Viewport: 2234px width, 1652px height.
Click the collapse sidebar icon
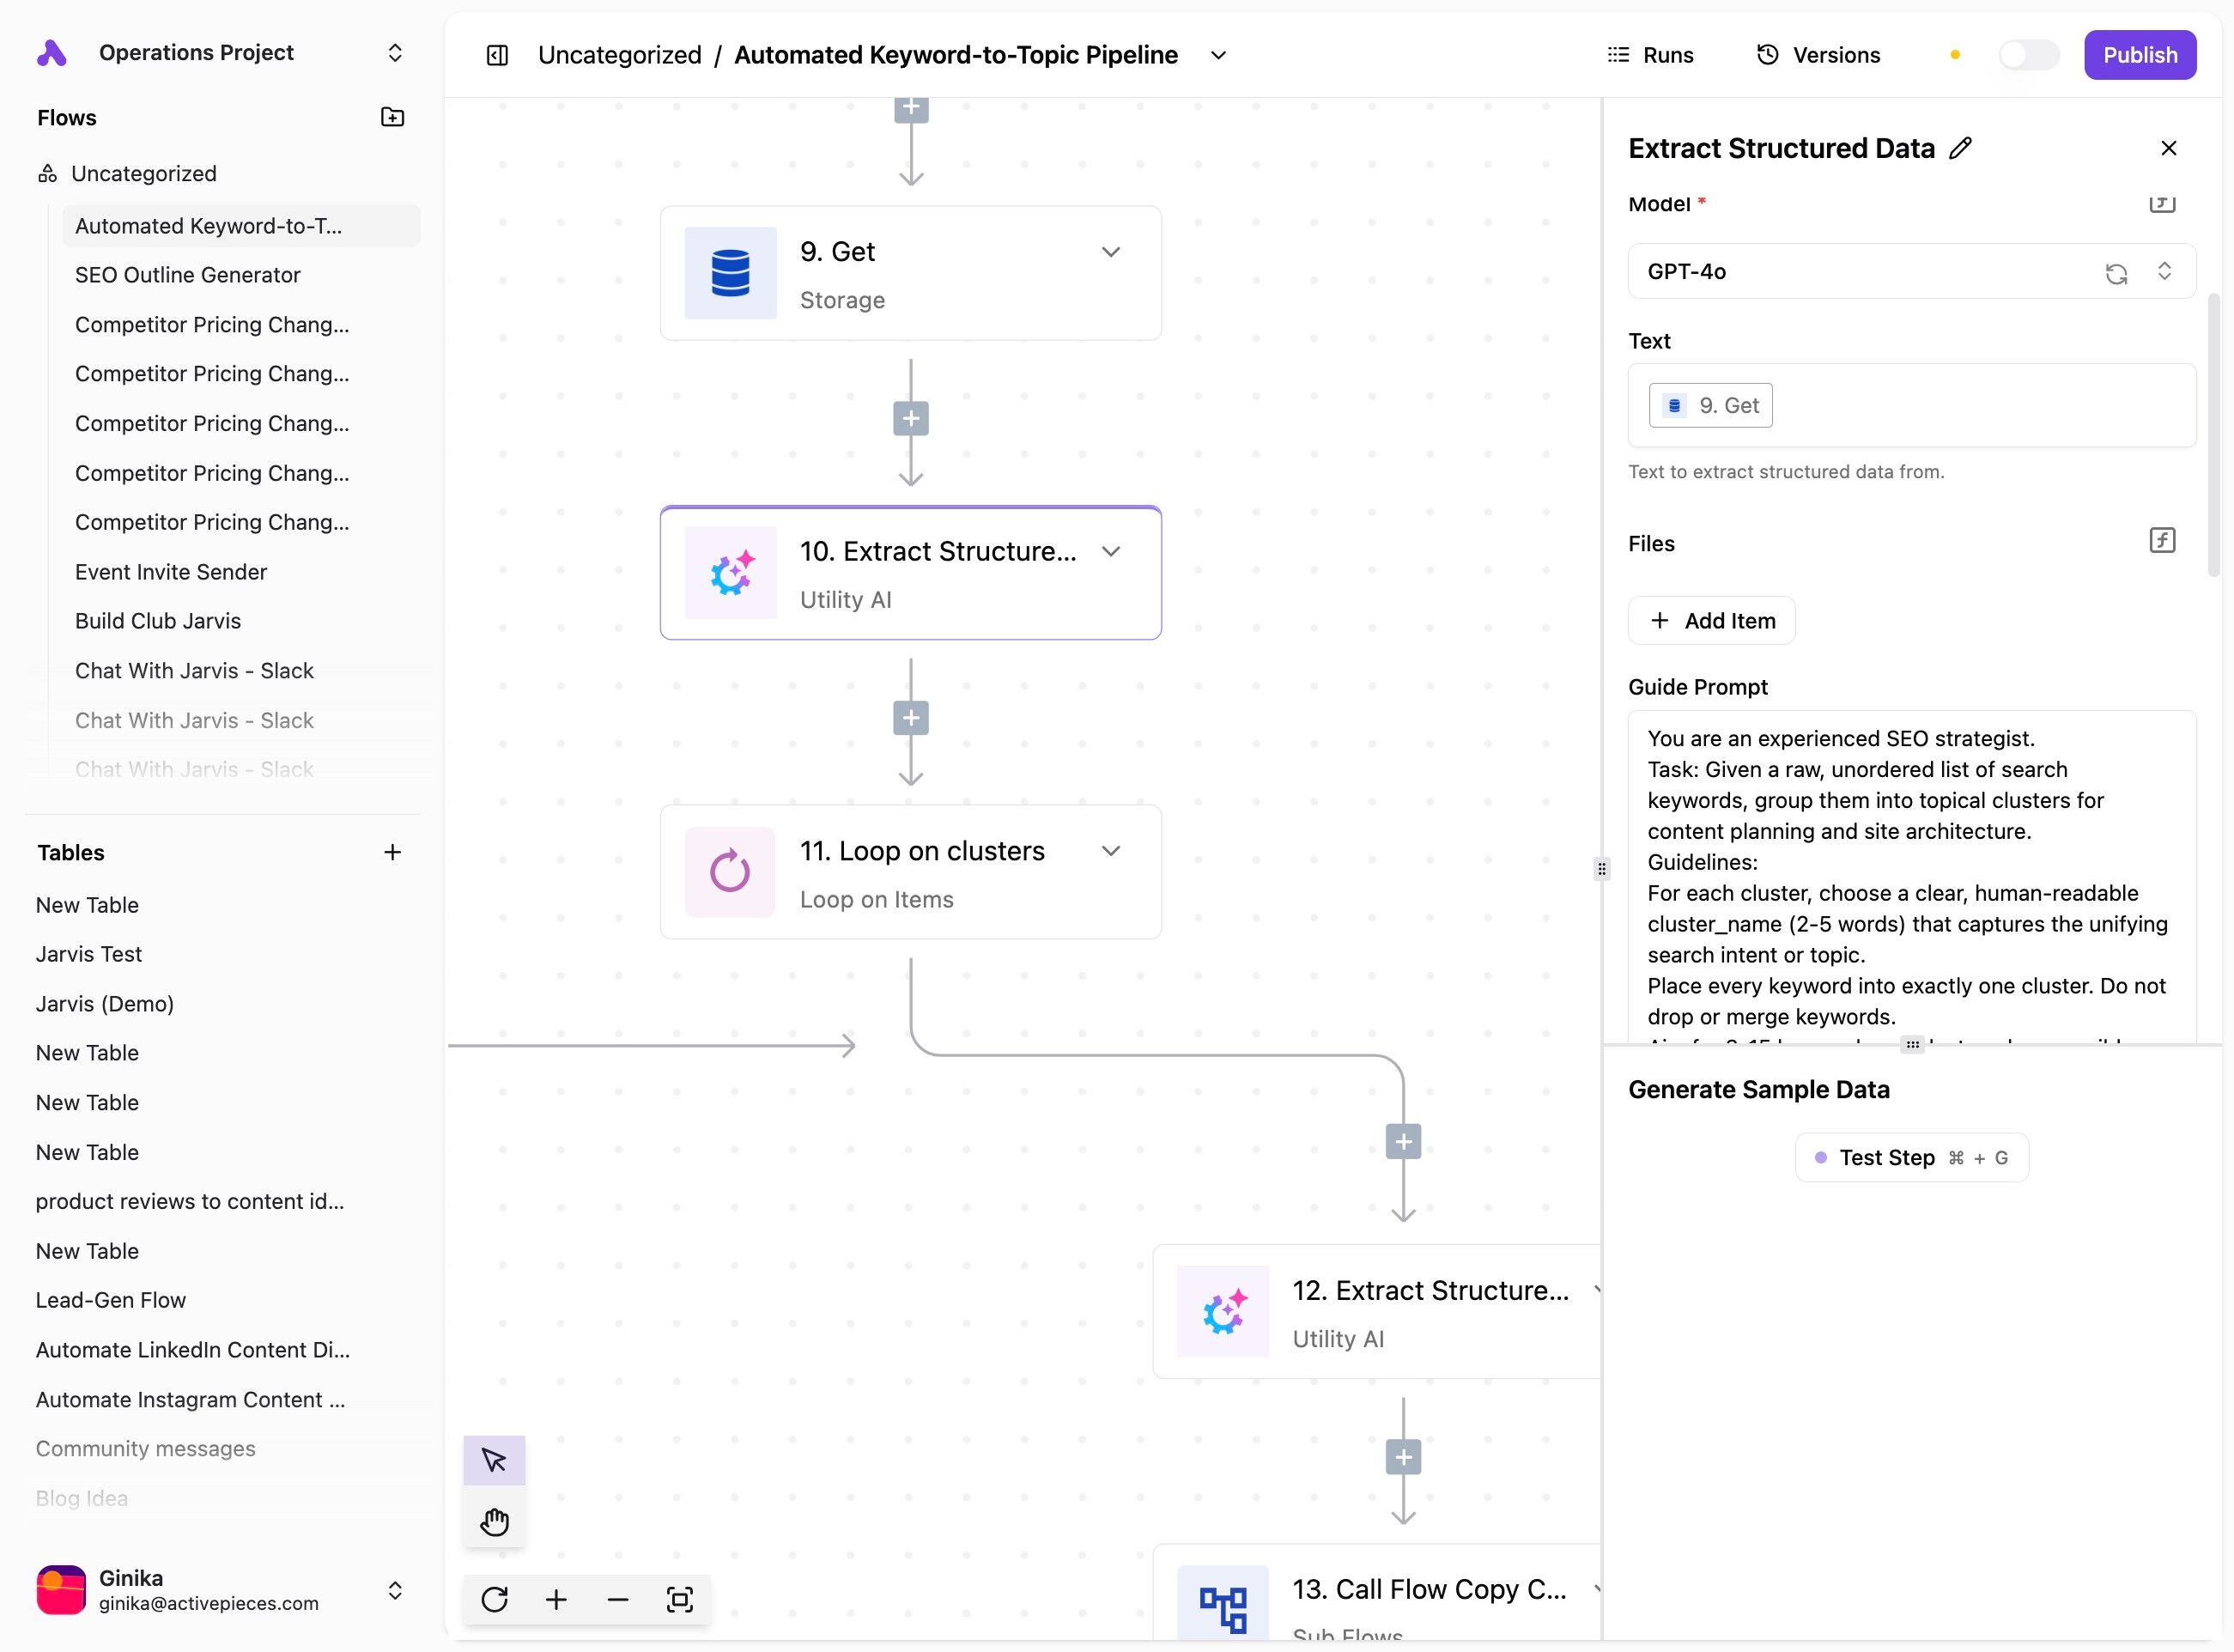coord(497,55)
